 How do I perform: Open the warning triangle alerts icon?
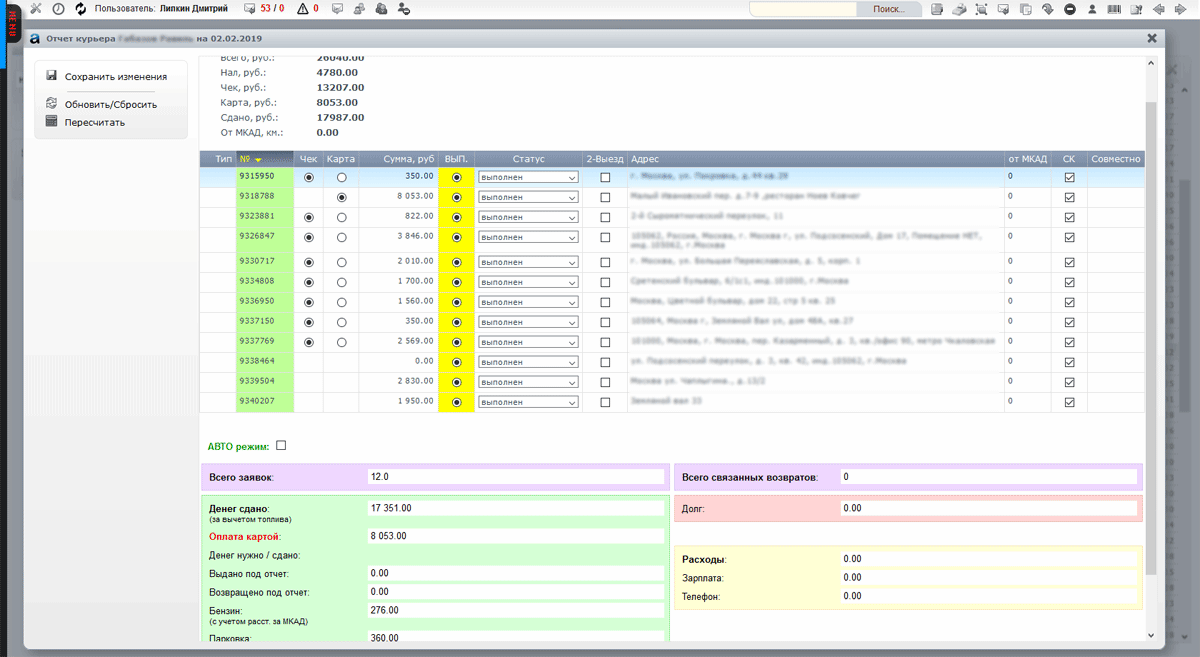303,9
